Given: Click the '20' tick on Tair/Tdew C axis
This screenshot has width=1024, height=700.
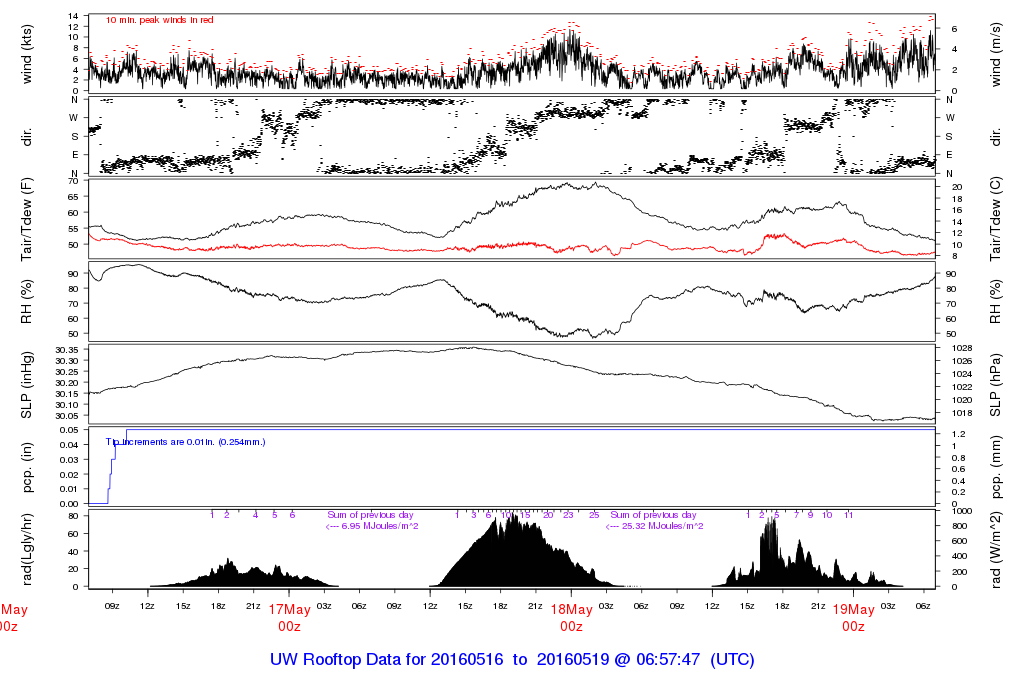Looking at the screenshot, I should 957,187.
